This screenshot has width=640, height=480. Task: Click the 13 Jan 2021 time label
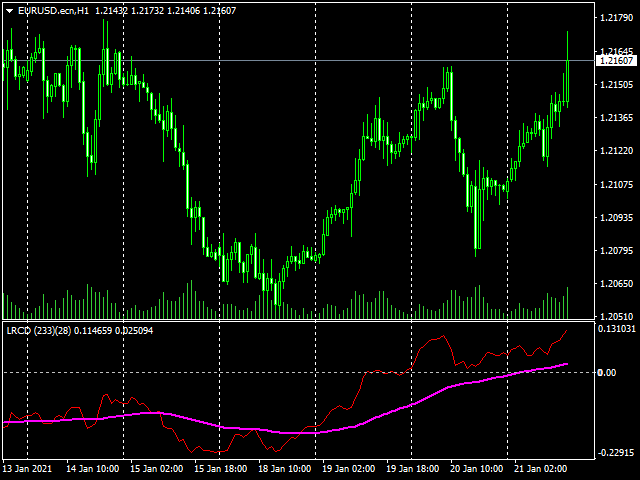tap(27, 468)
